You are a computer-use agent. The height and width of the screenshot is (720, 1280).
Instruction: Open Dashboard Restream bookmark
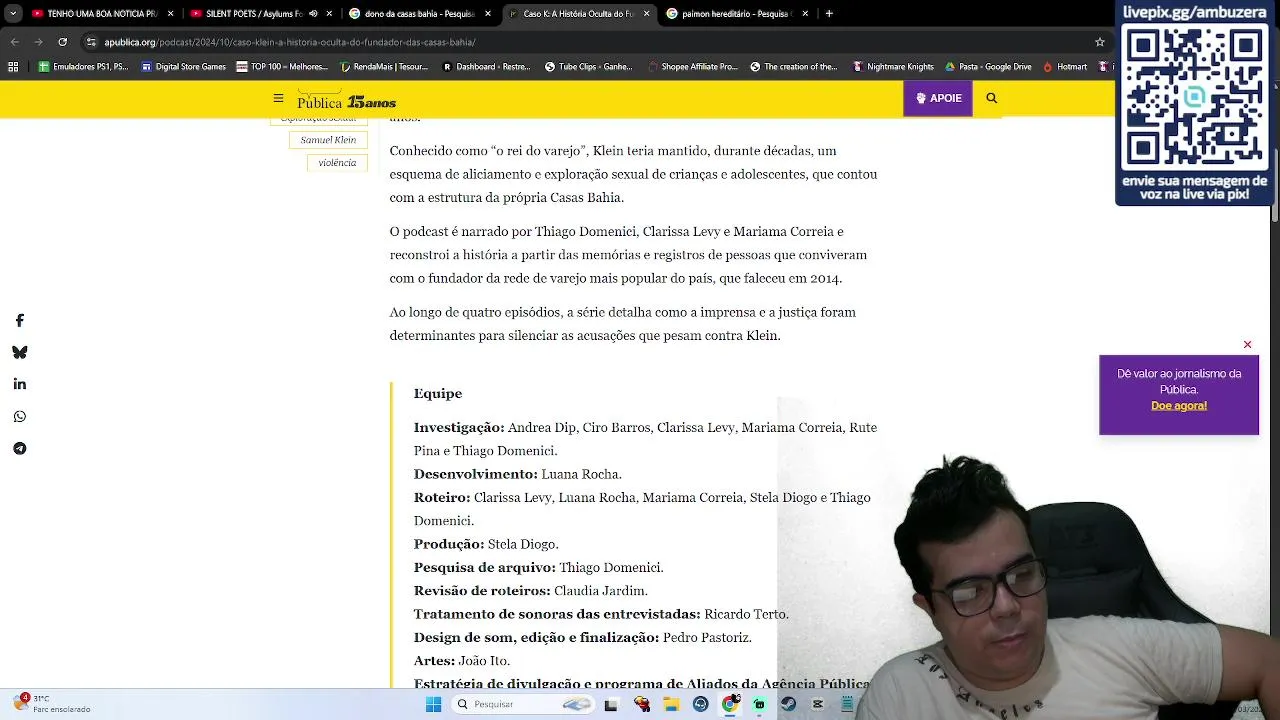pyautogui.click(x=487, y=67)
